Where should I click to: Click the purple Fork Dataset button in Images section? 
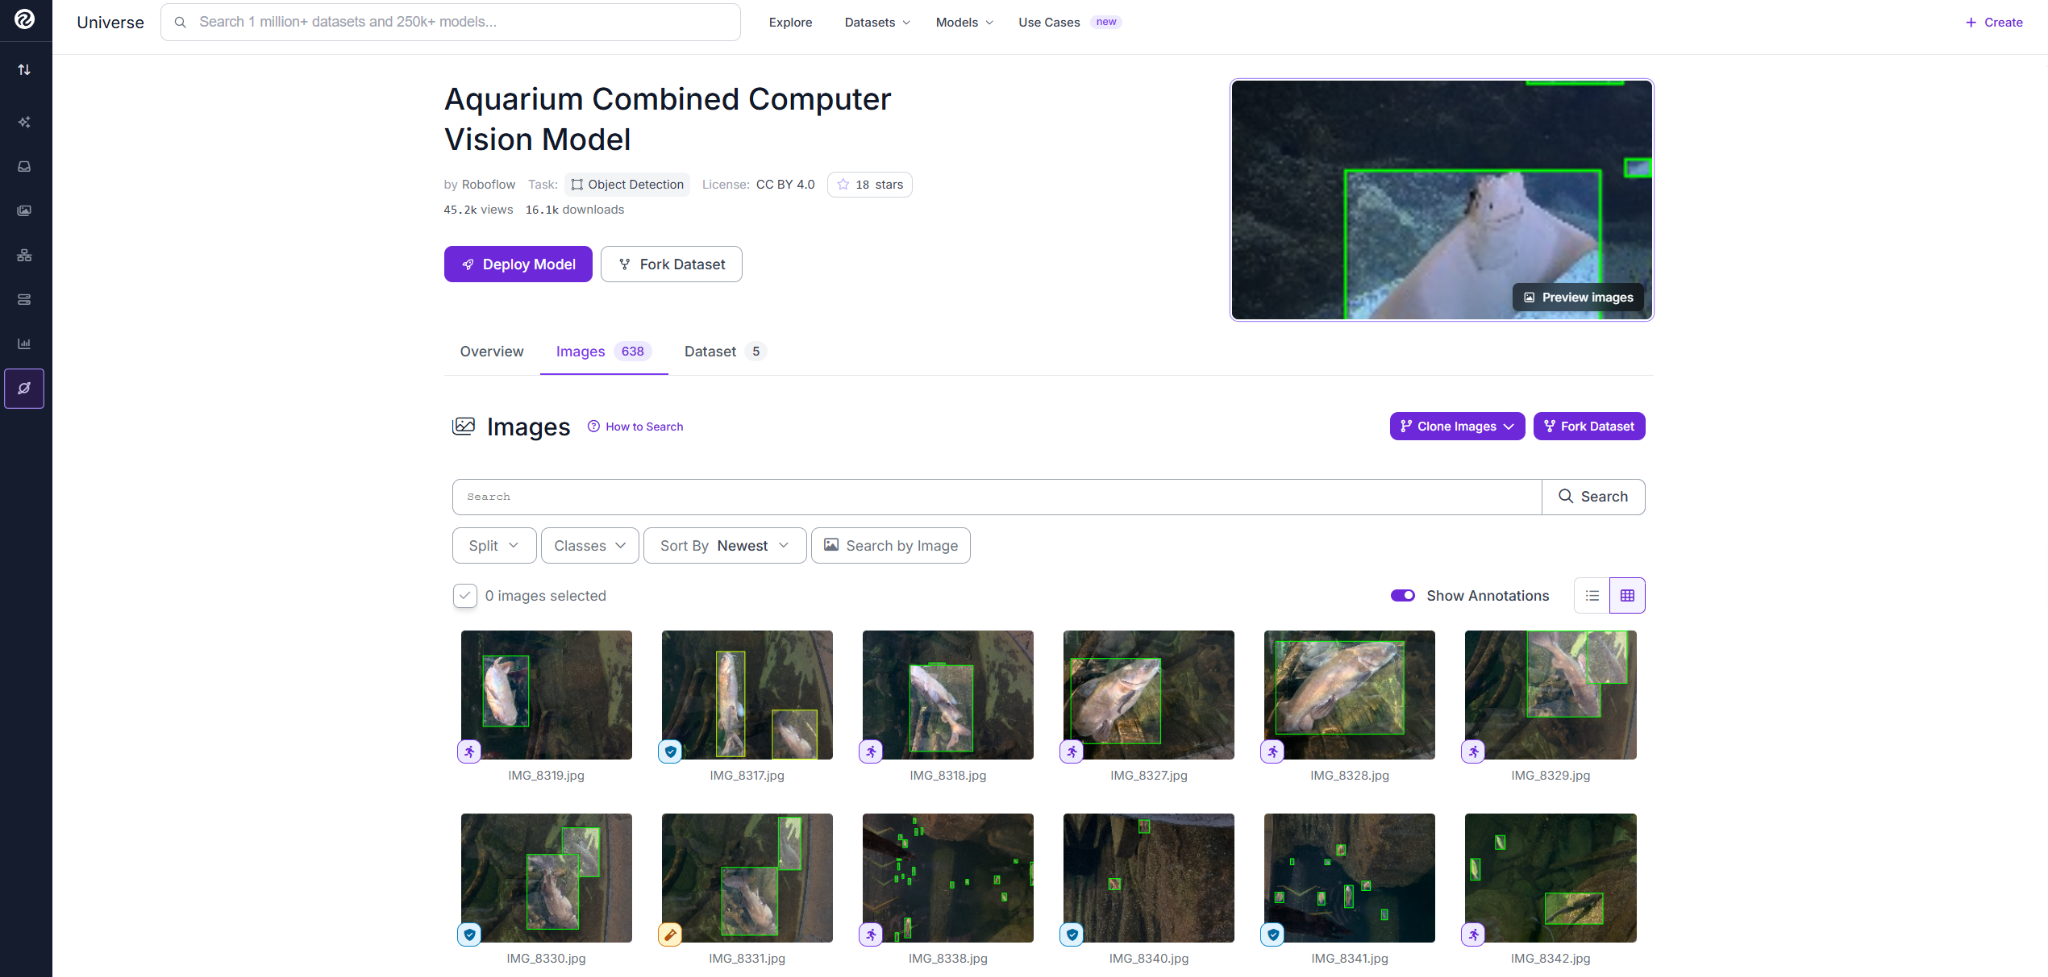click(1589, 426)
